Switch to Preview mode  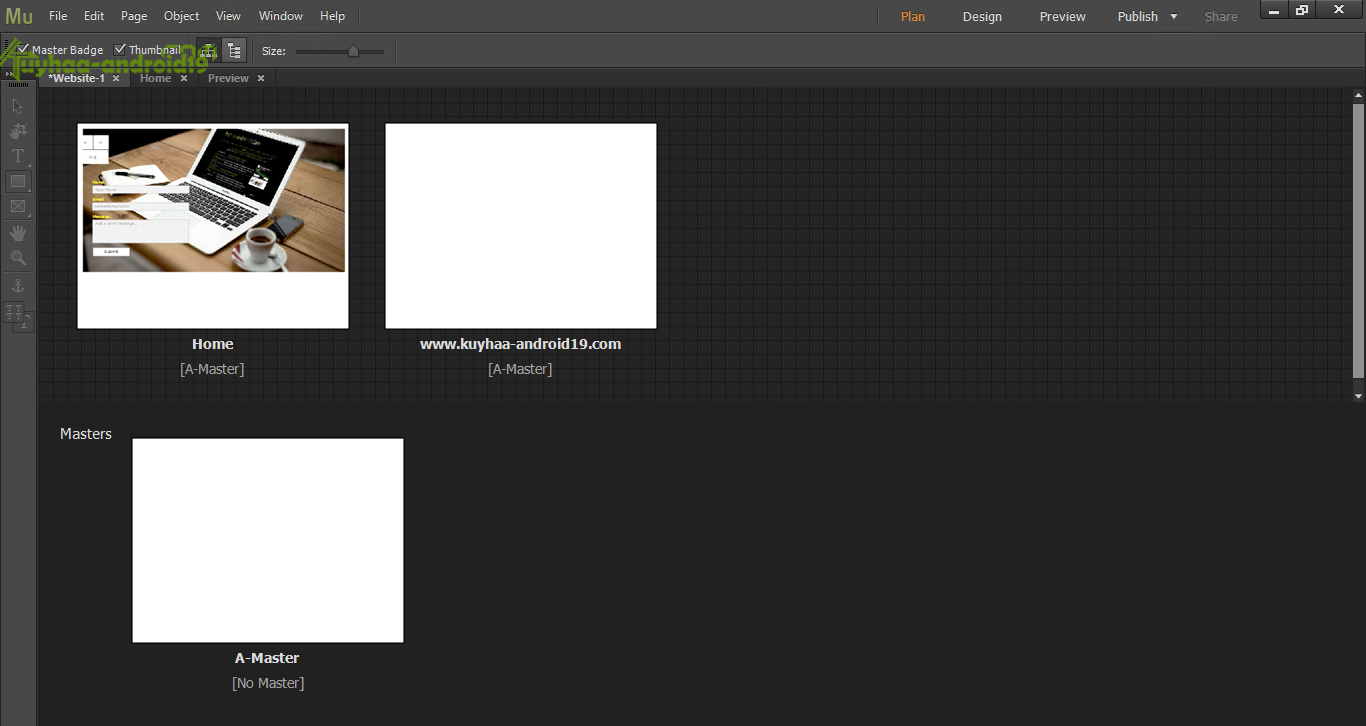coord(1062,16)
